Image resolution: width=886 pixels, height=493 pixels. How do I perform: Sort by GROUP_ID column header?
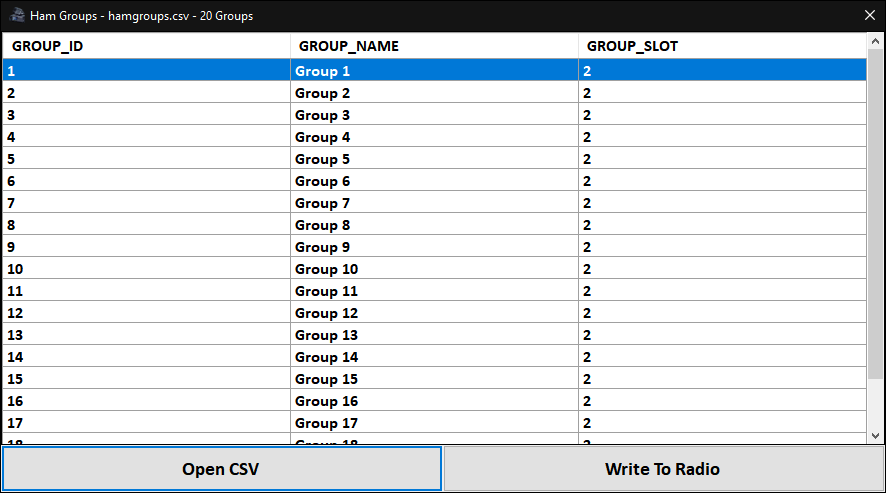point(146,46)
